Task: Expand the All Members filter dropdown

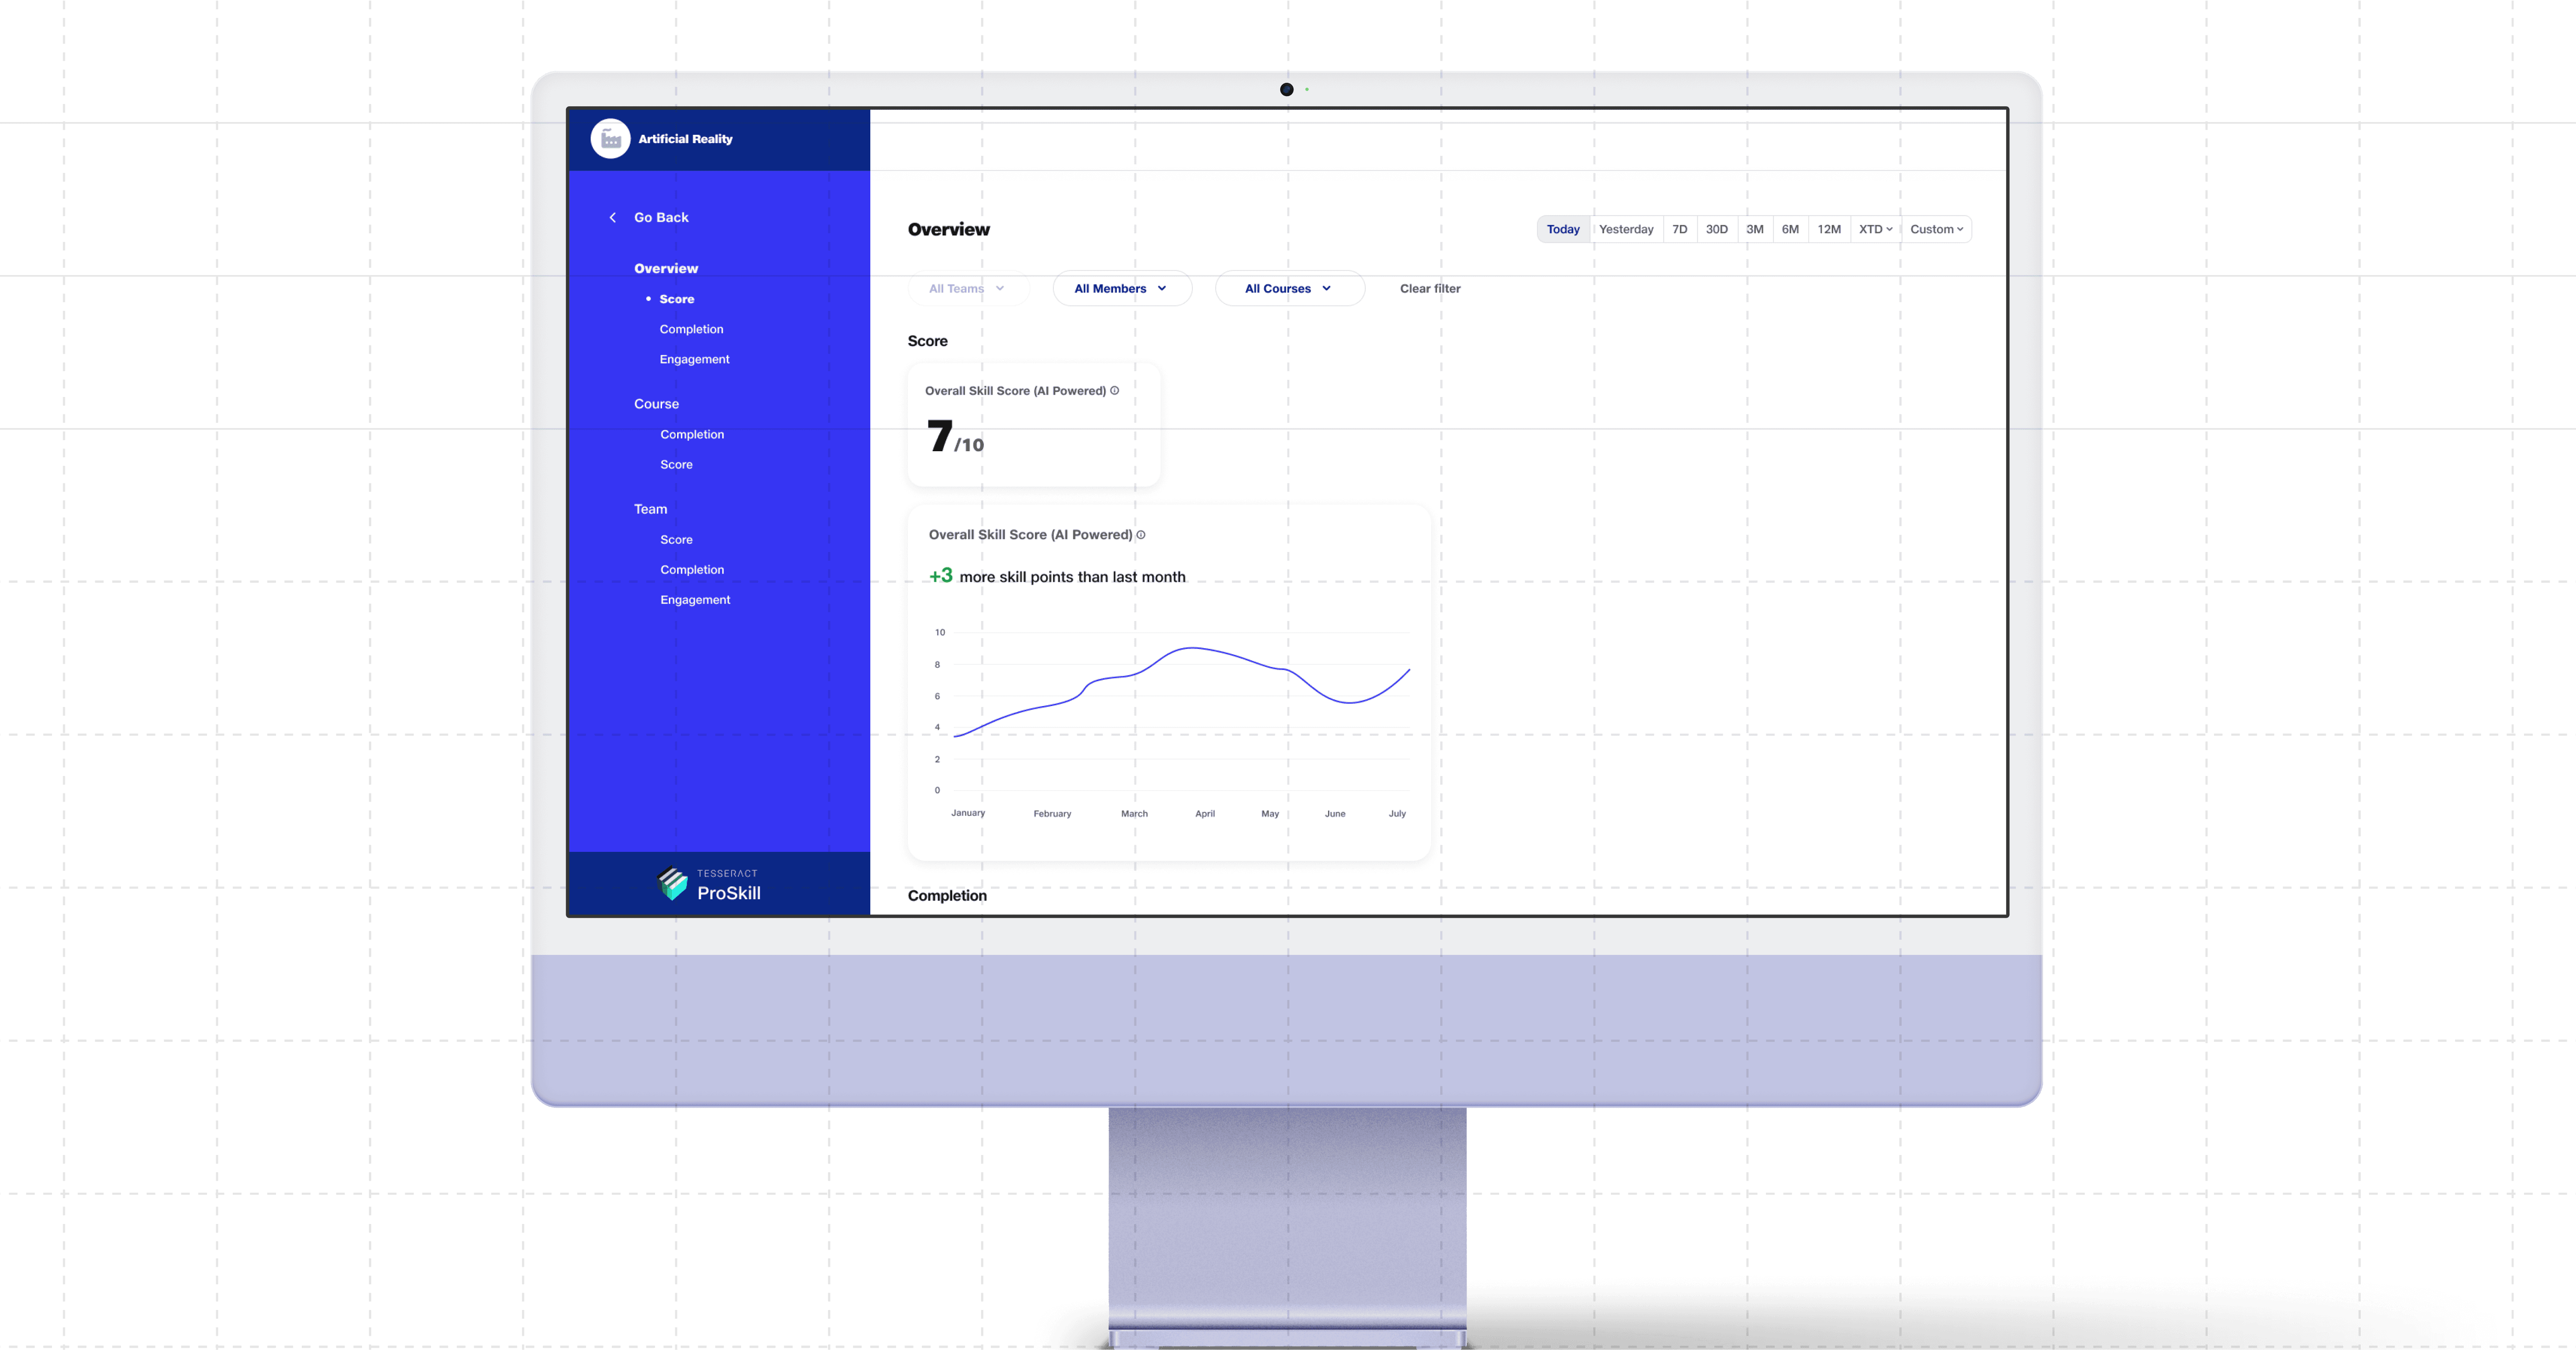Action: pyautogui.click(x=1121, y=289)
